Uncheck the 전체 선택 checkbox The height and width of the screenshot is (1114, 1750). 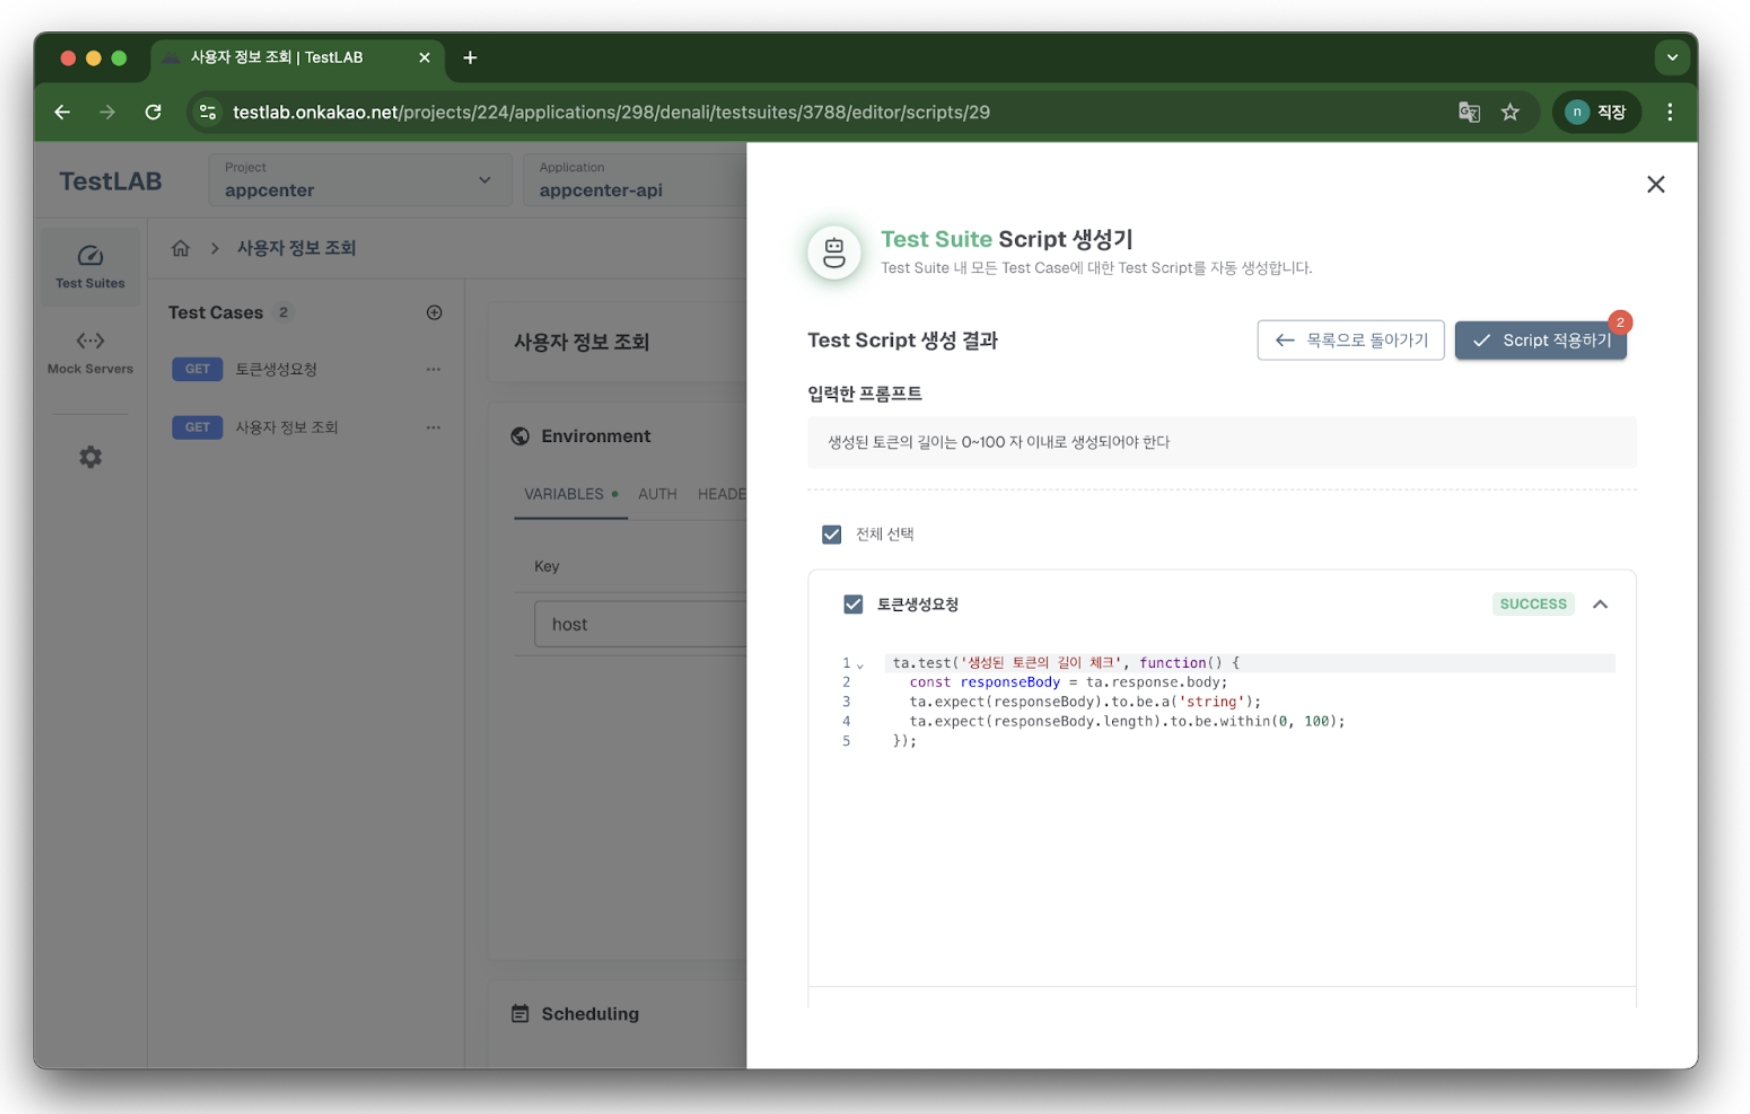(831, 534)
